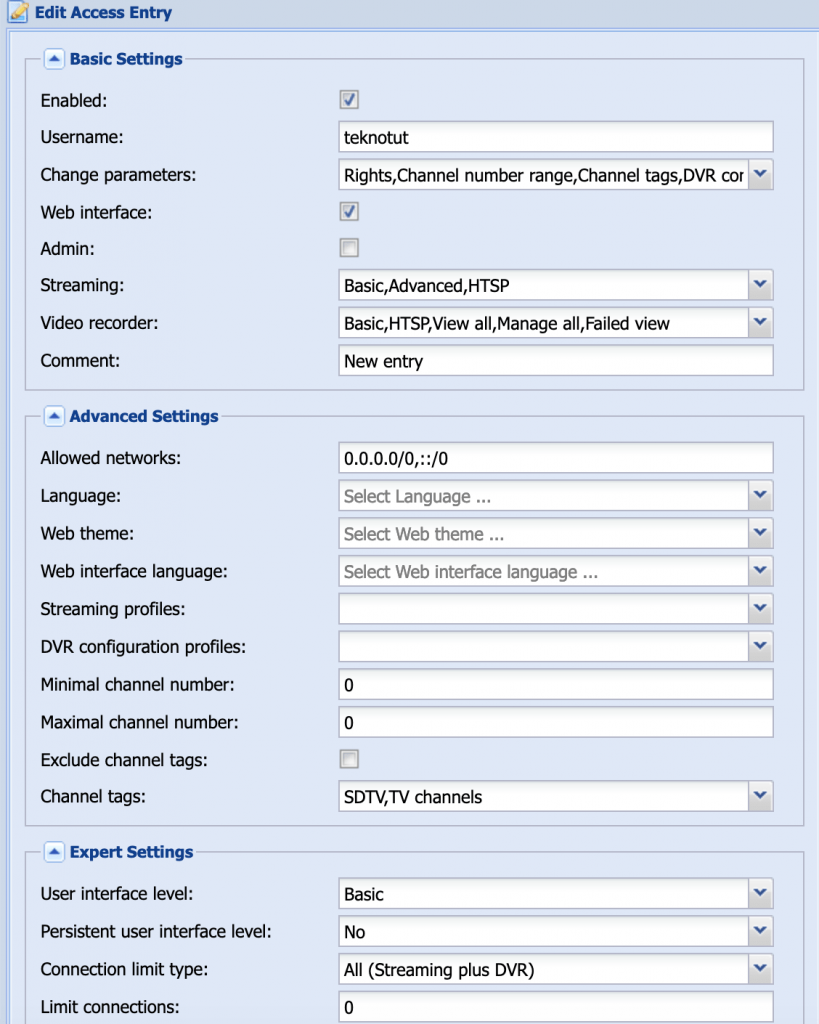
Task: Focus the Allowed networks field
Action: (x=556, y=458)
